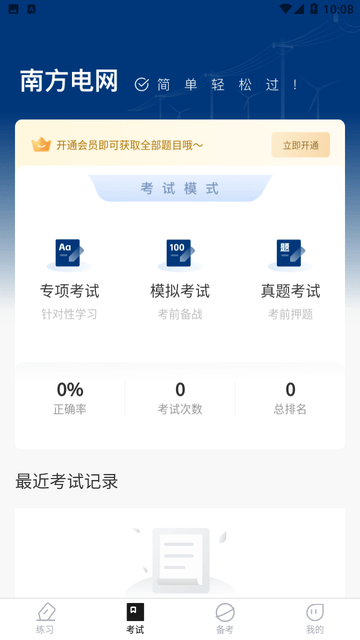Select the 模拟考试 label
The height and width of the screenshot is (640, 360).
[x=180, y=291]
